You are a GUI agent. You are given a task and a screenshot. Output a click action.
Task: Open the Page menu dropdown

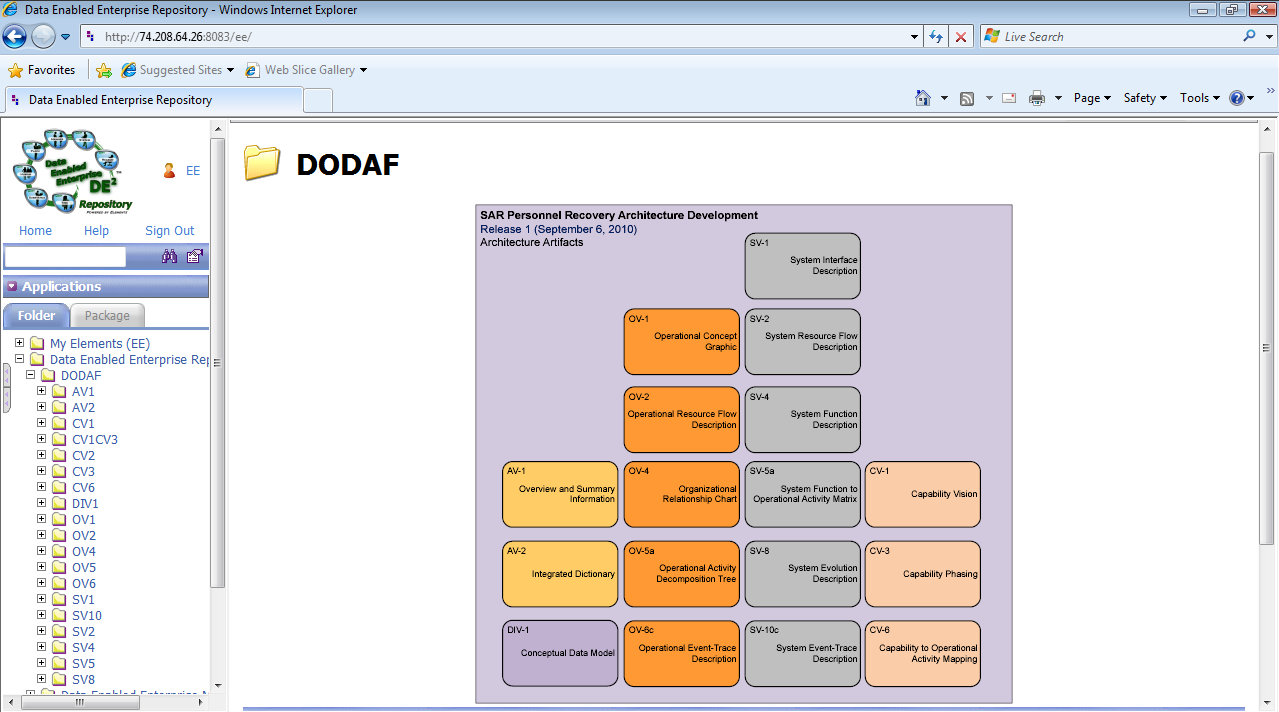tap(1092, 98)
